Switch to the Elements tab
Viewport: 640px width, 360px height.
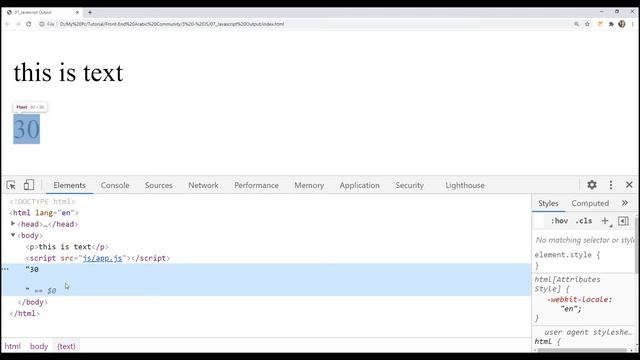click(69, 185)
